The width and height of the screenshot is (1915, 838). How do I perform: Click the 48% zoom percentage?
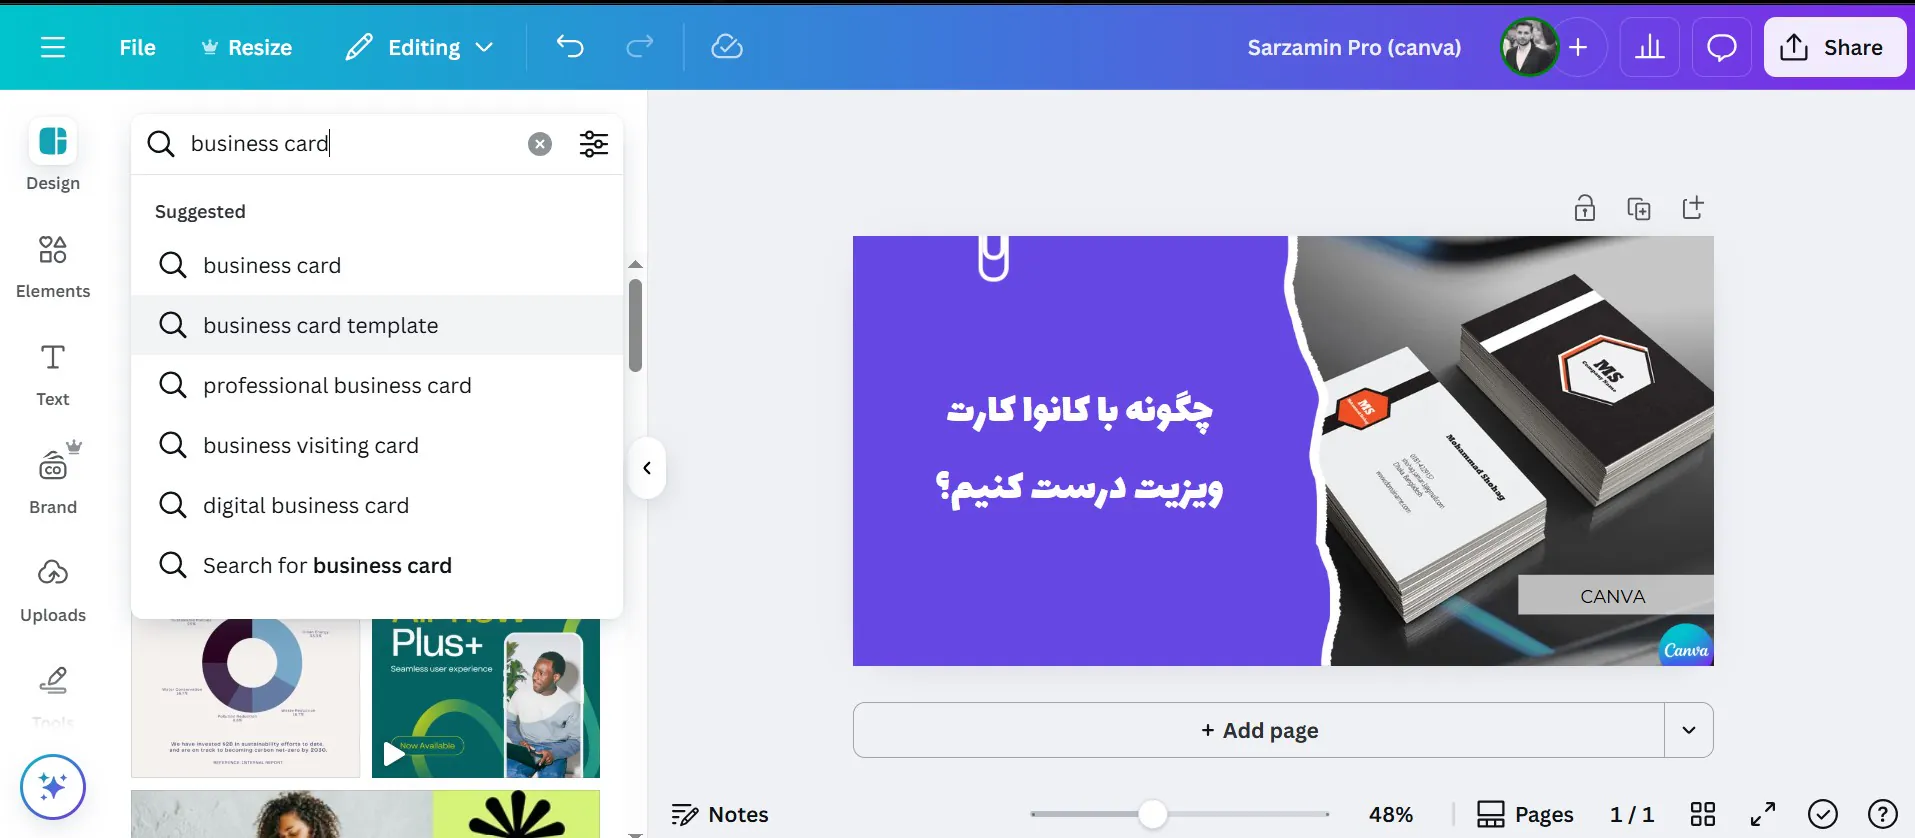click(x=1391, y=814)
